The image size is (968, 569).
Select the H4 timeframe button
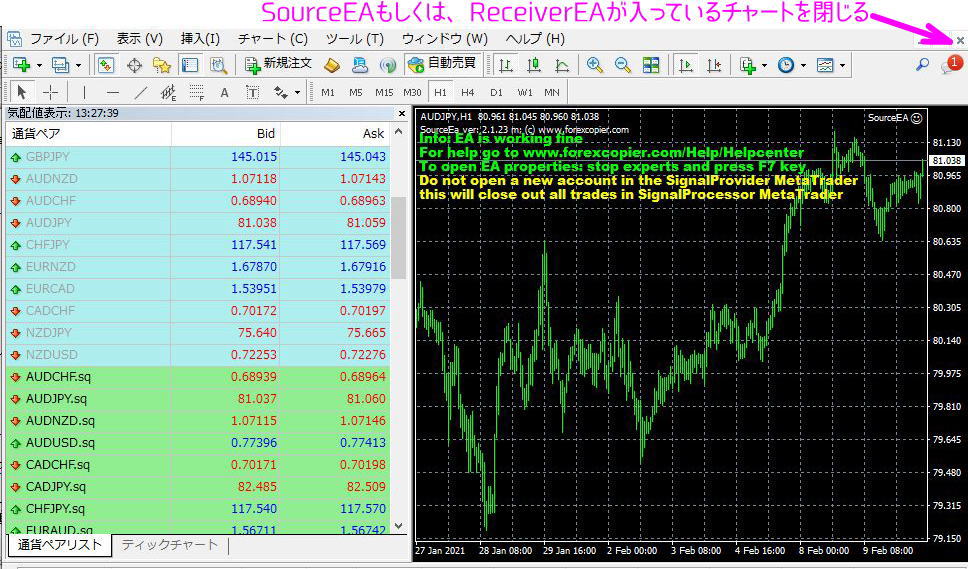pos(467,93)
